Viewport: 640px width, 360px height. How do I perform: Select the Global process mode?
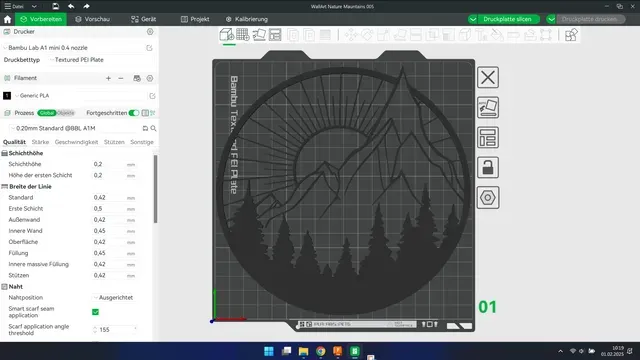point(47,113)
